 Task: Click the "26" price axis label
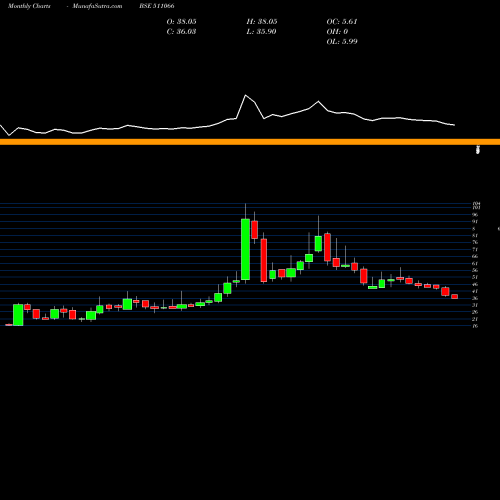475,312
